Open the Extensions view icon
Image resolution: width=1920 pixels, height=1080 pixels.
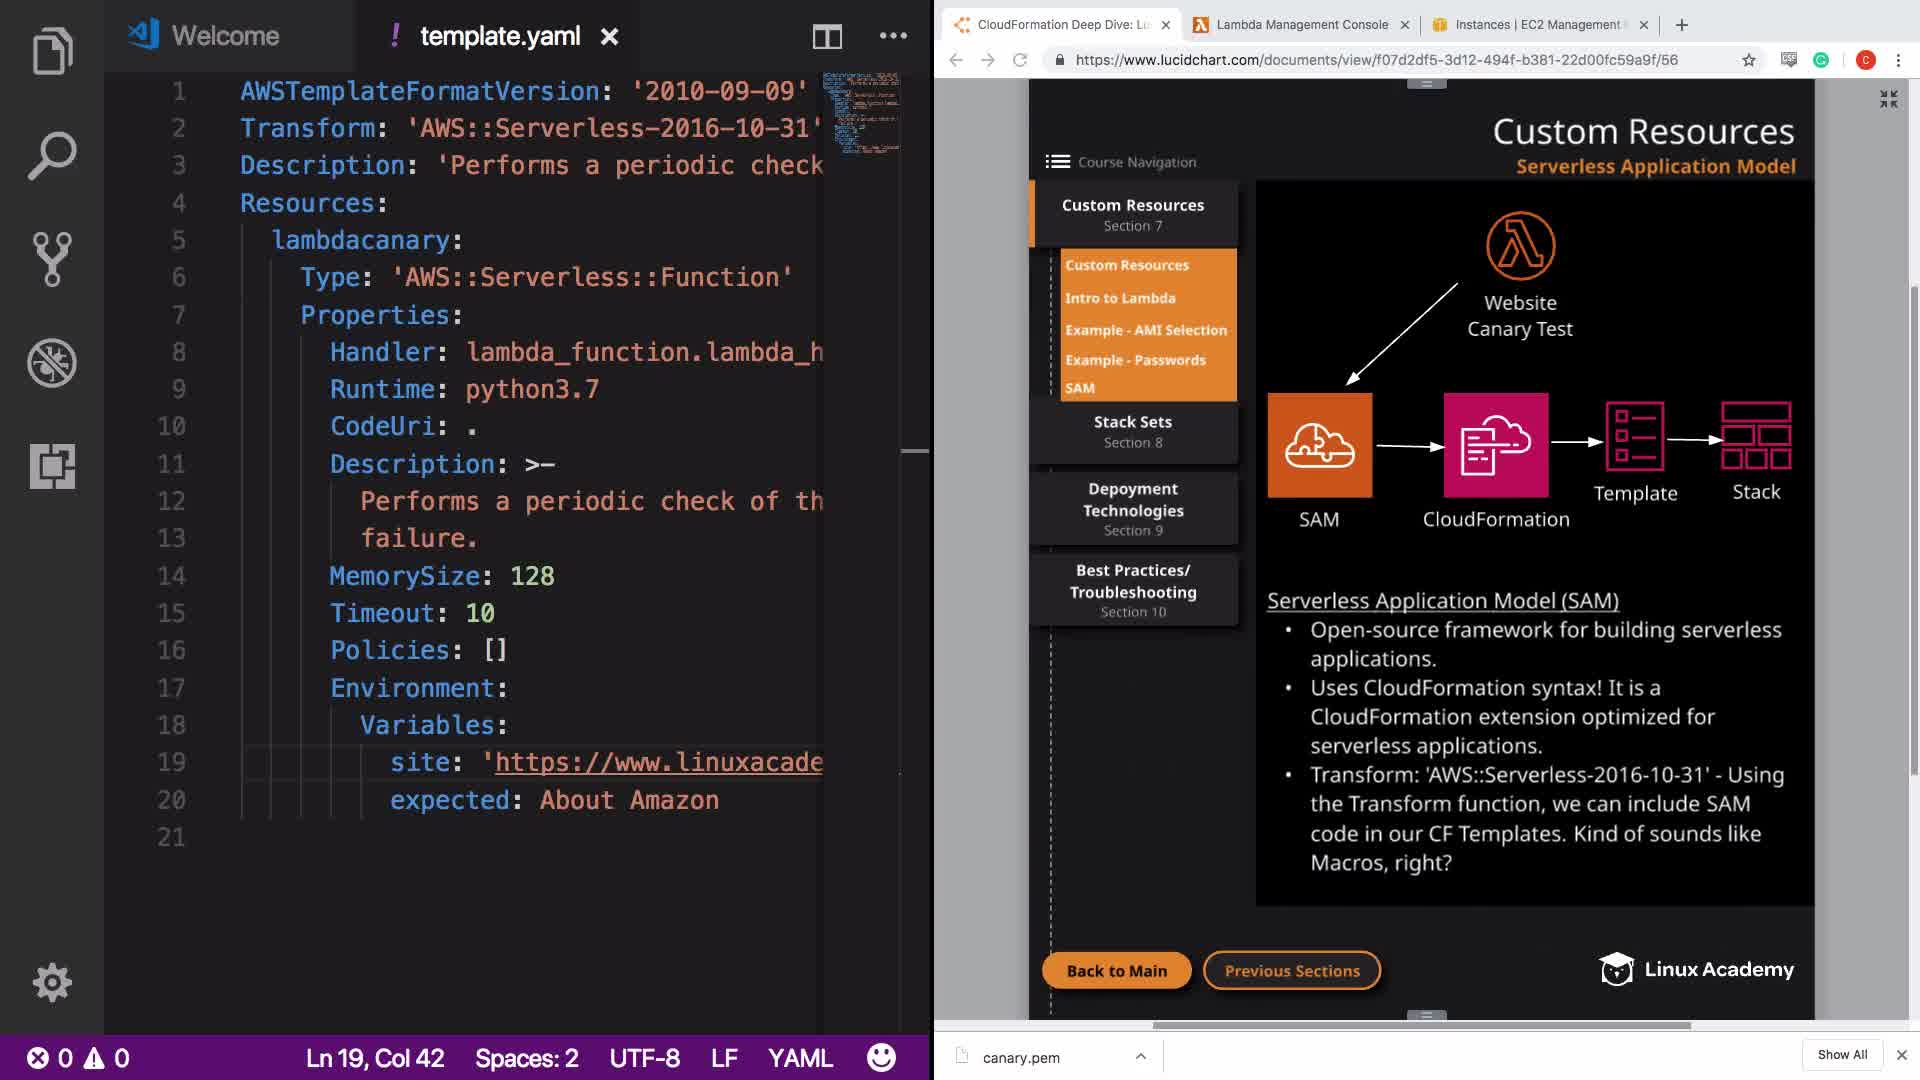coord(52,466)
